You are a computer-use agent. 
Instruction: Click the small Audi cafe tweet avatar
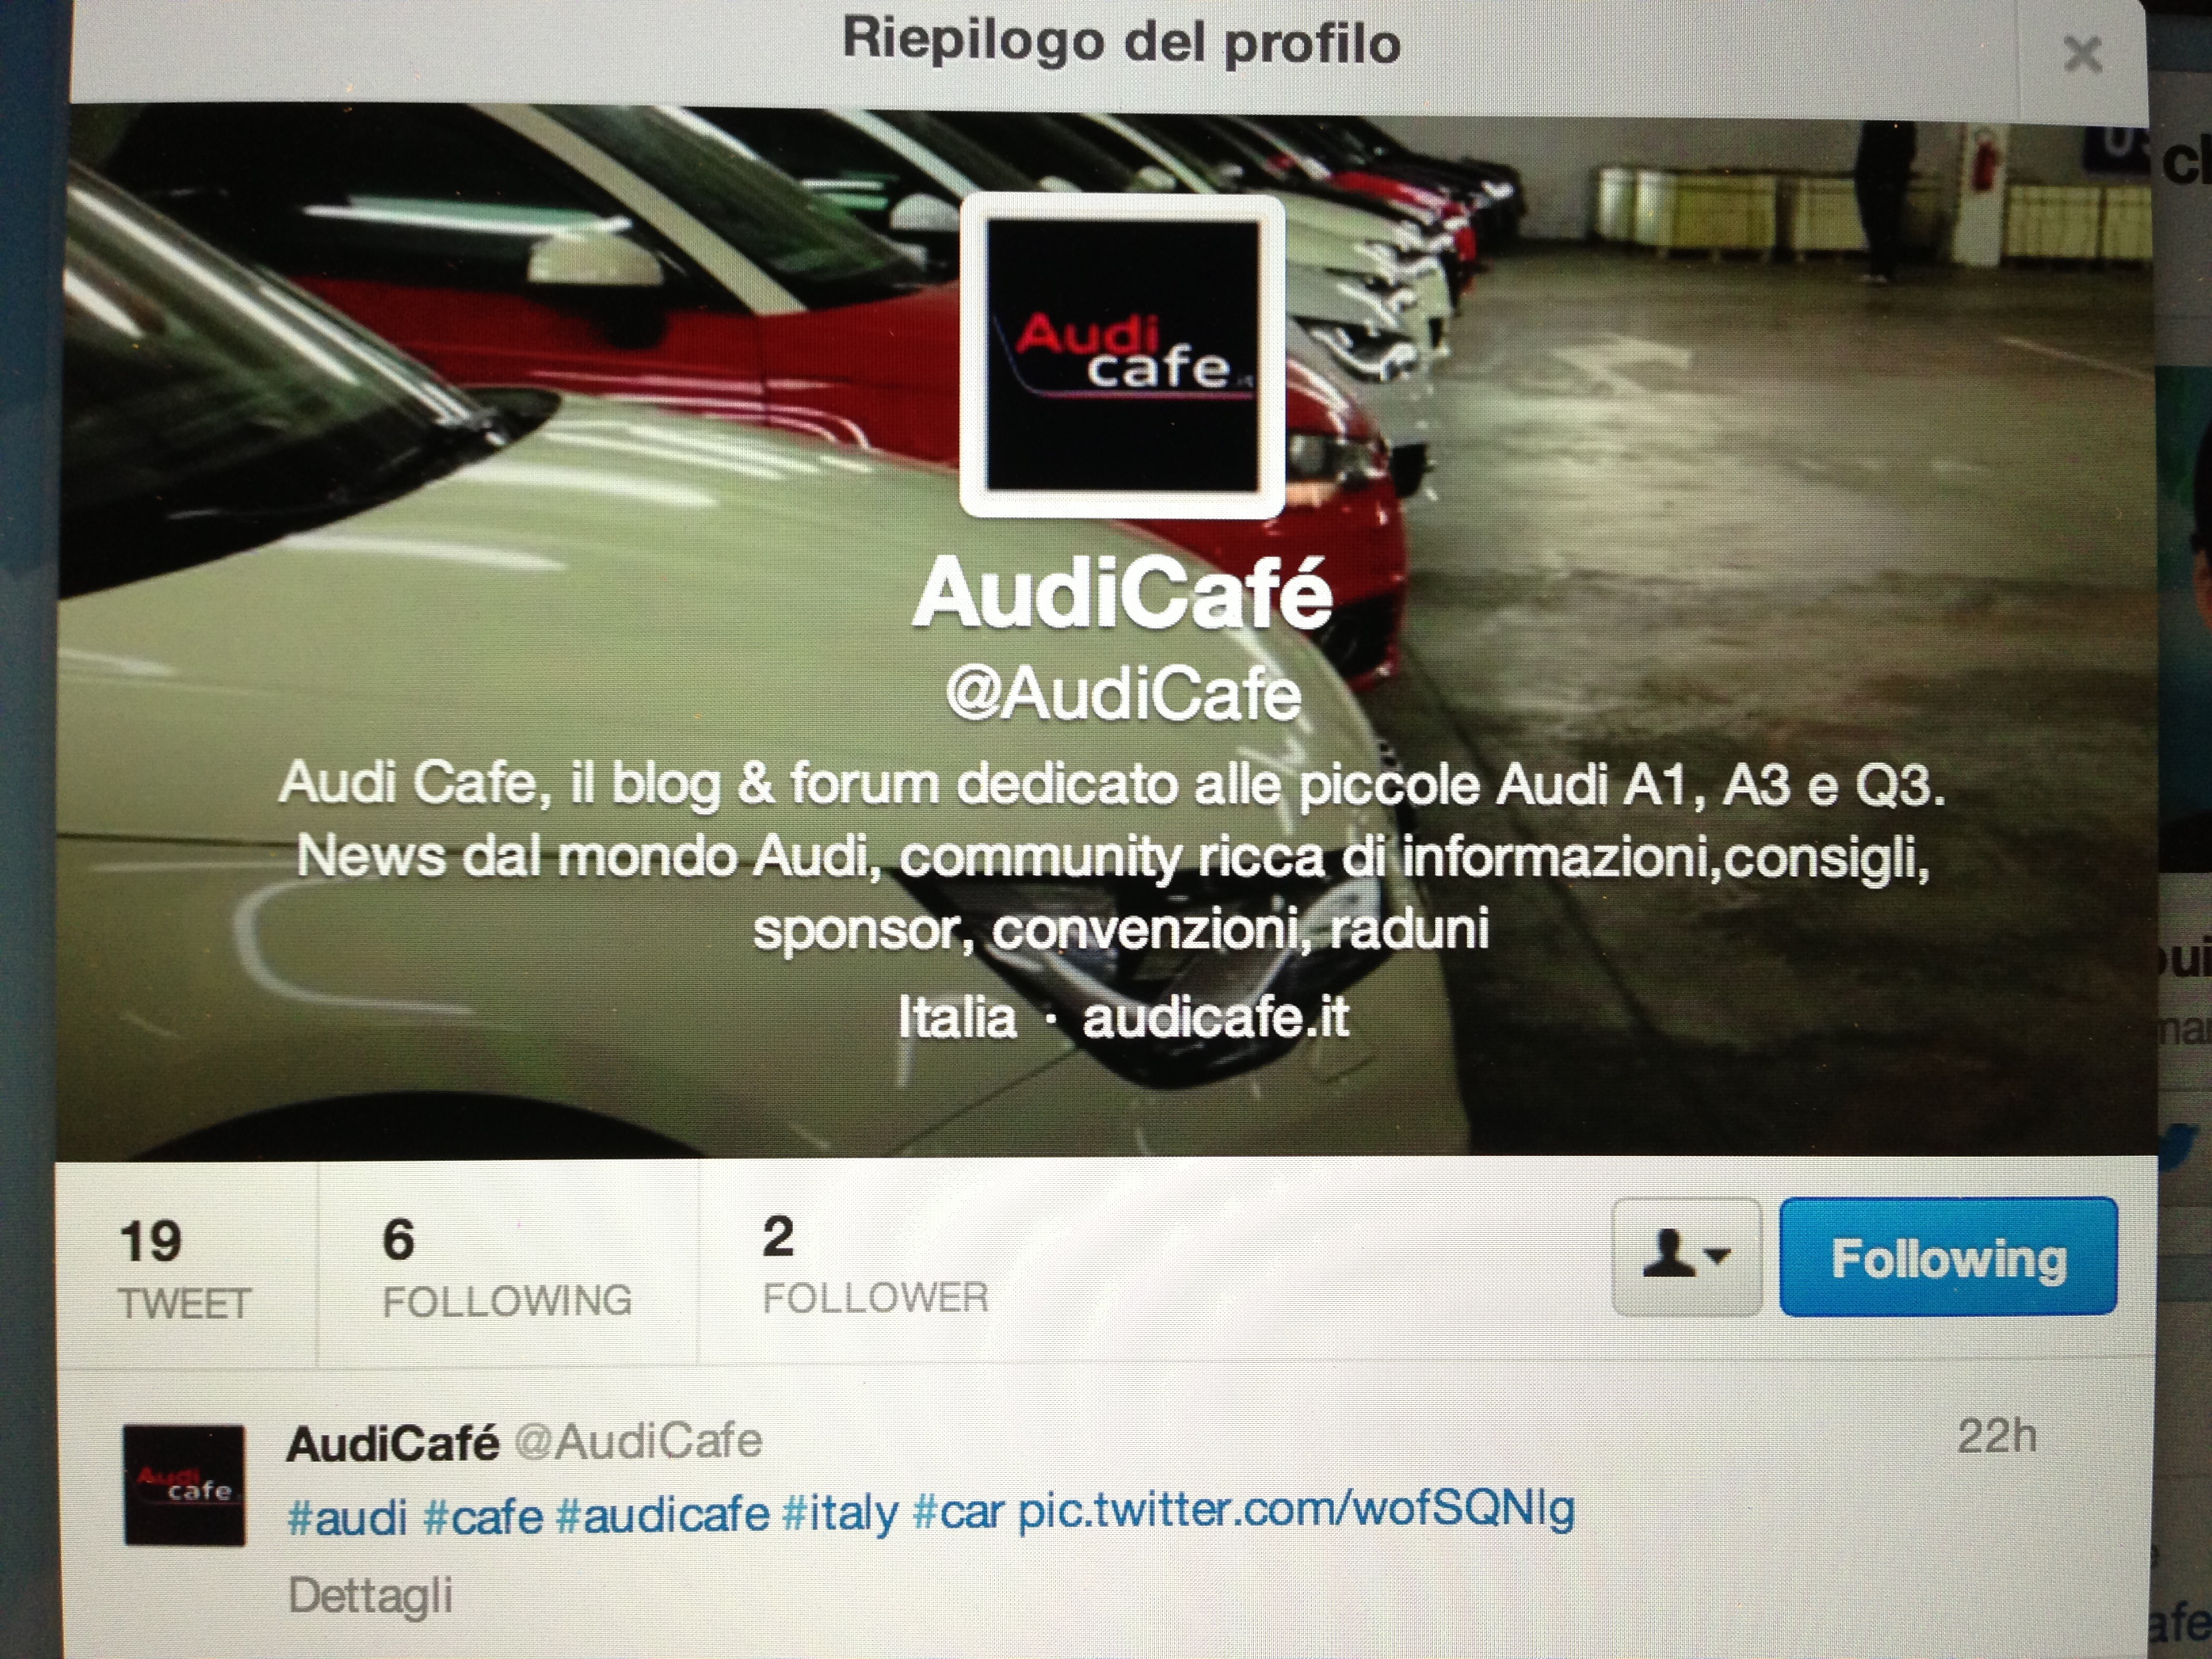pyautogui.click(x=184, y=1485)
